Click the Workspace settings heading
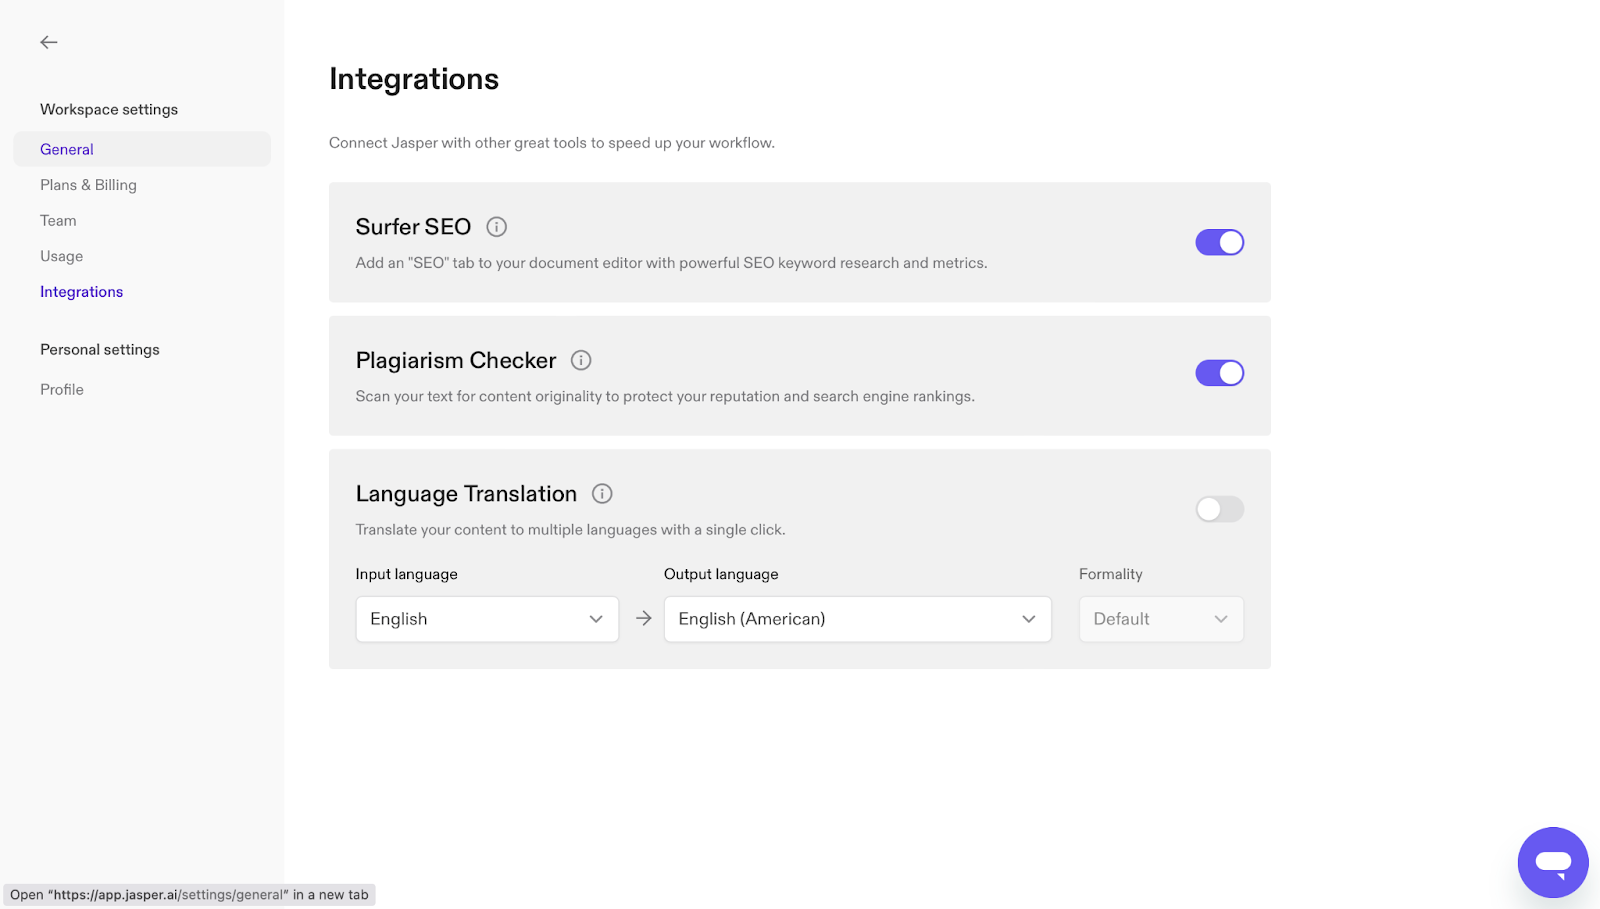This screenshot has width=1600, height=909. [109, 109]
